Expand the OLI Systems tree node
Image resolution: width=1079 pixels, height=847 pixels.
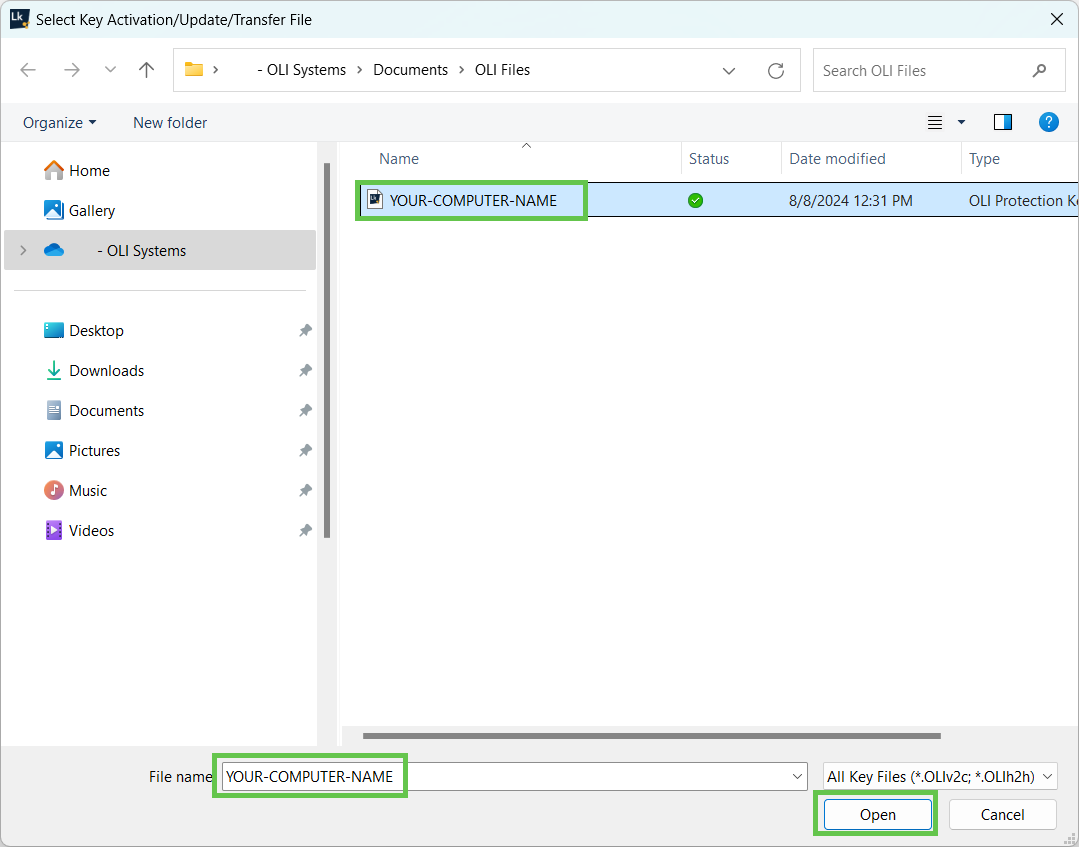click(x=23, y=250)
